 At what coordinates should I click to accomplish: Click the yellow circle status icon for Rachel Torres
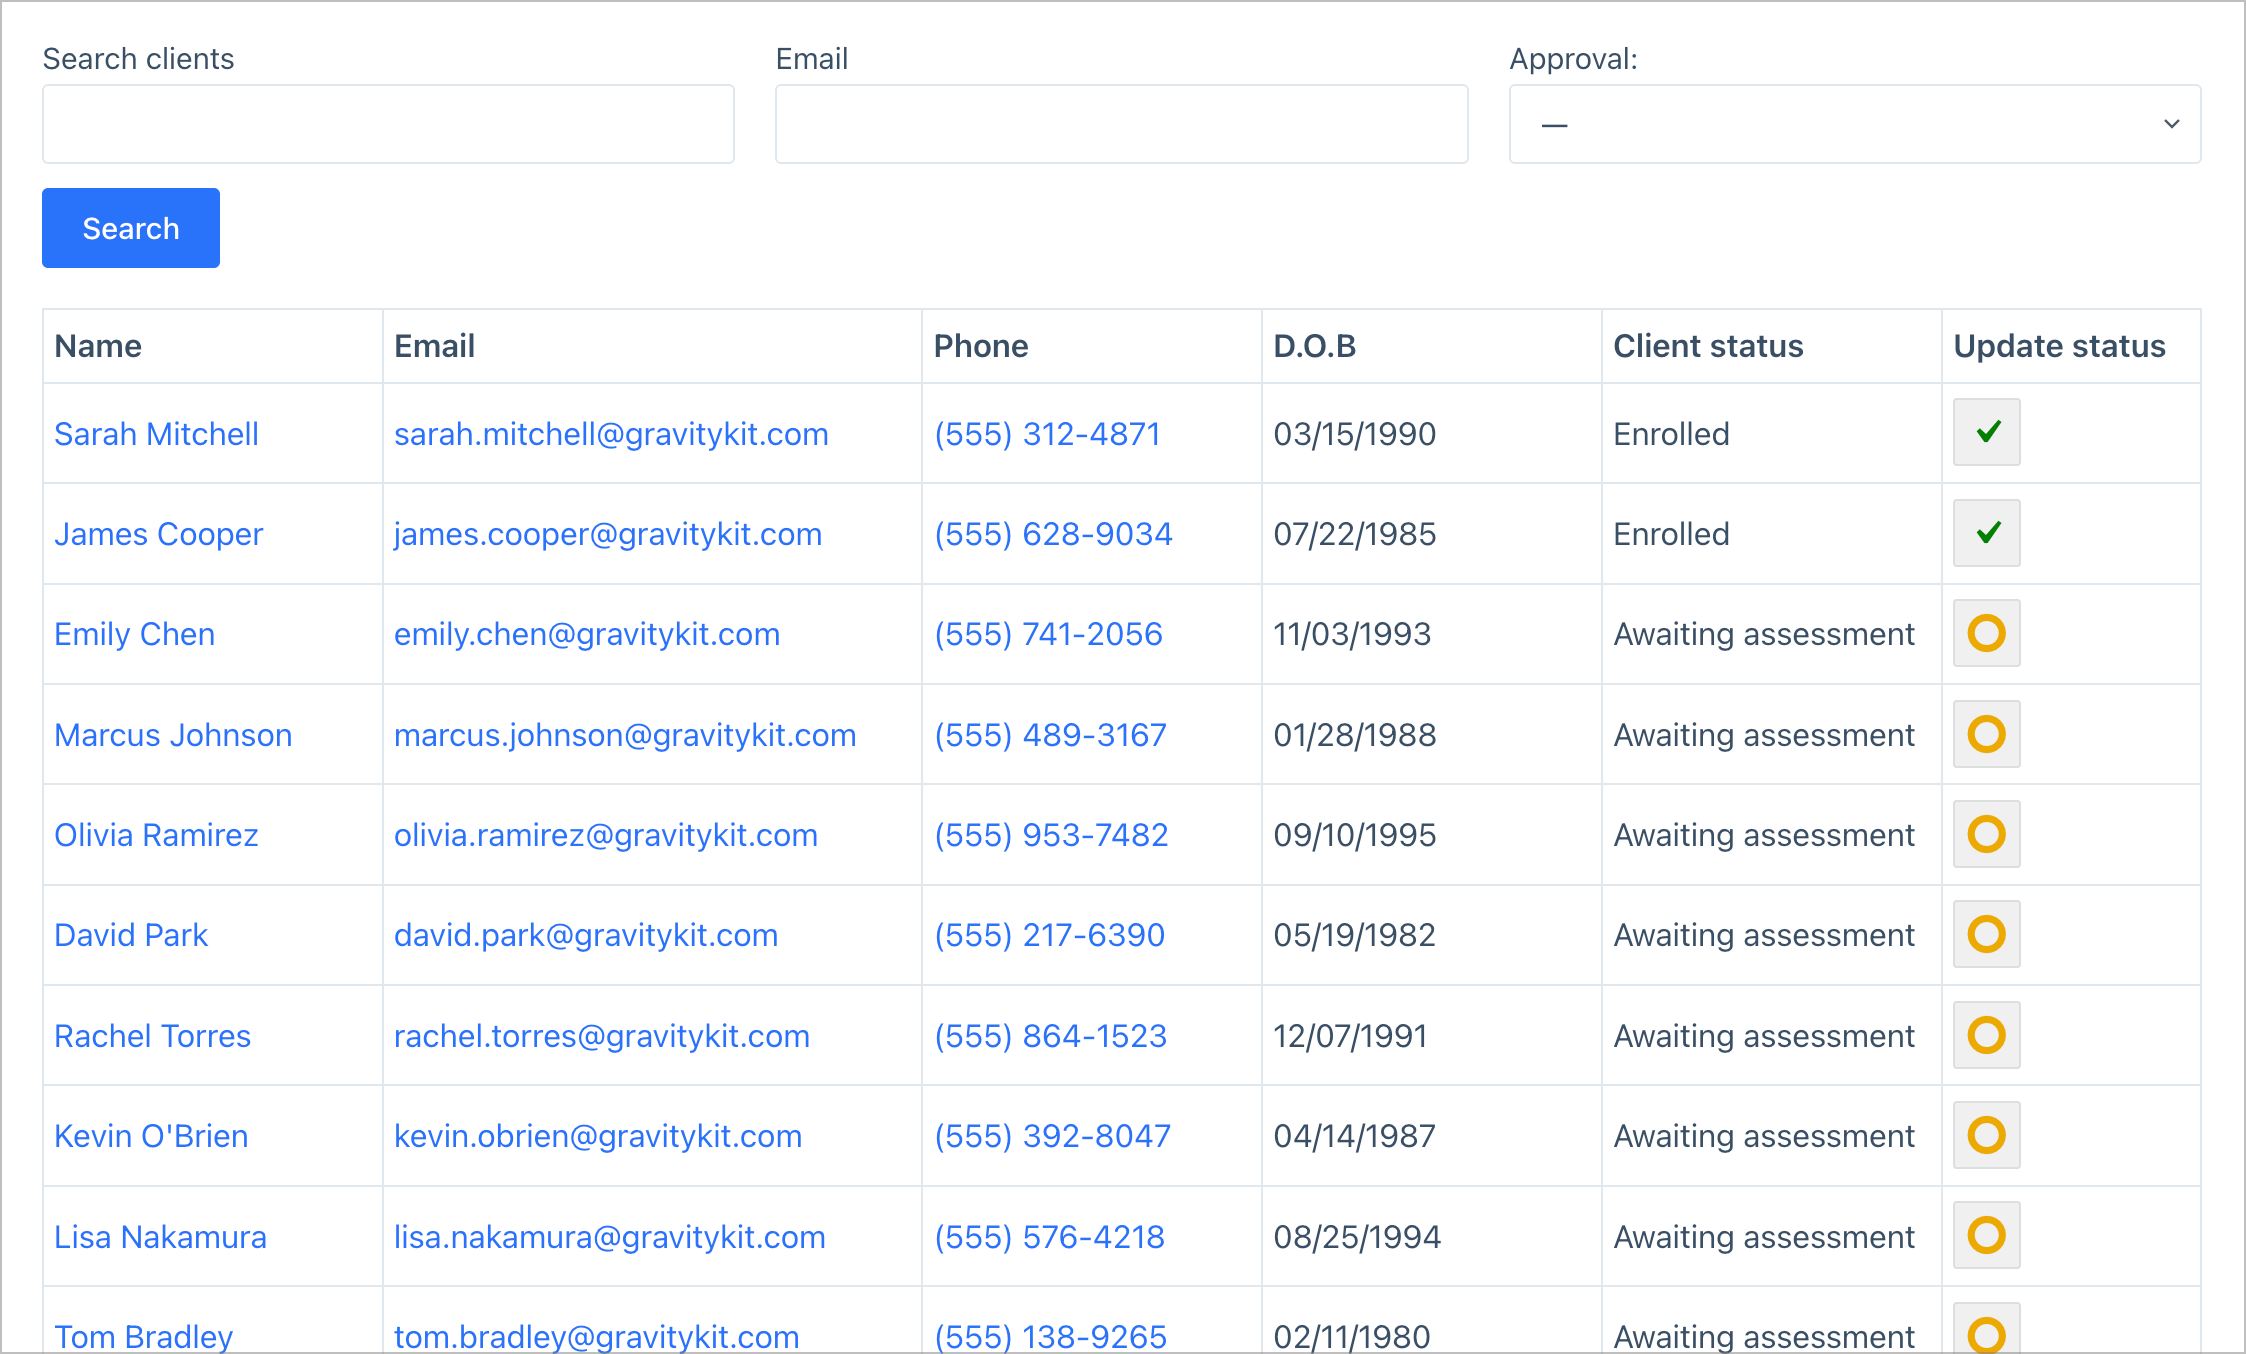click(x=1986, y=1035)
